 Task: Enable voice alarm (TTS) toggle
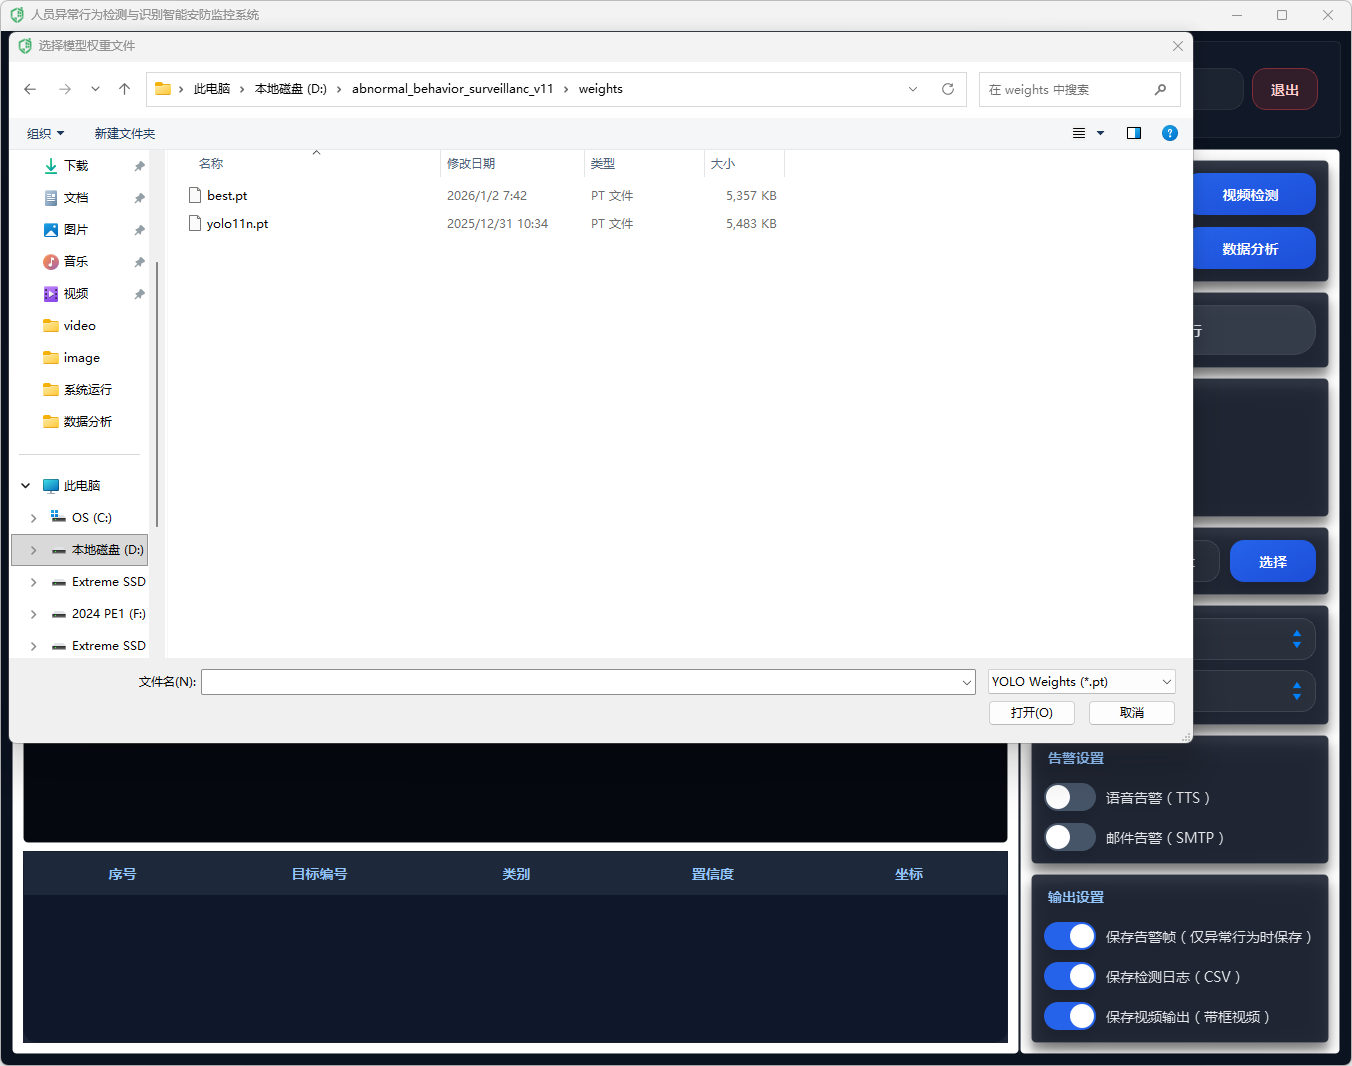(1069, 797)
